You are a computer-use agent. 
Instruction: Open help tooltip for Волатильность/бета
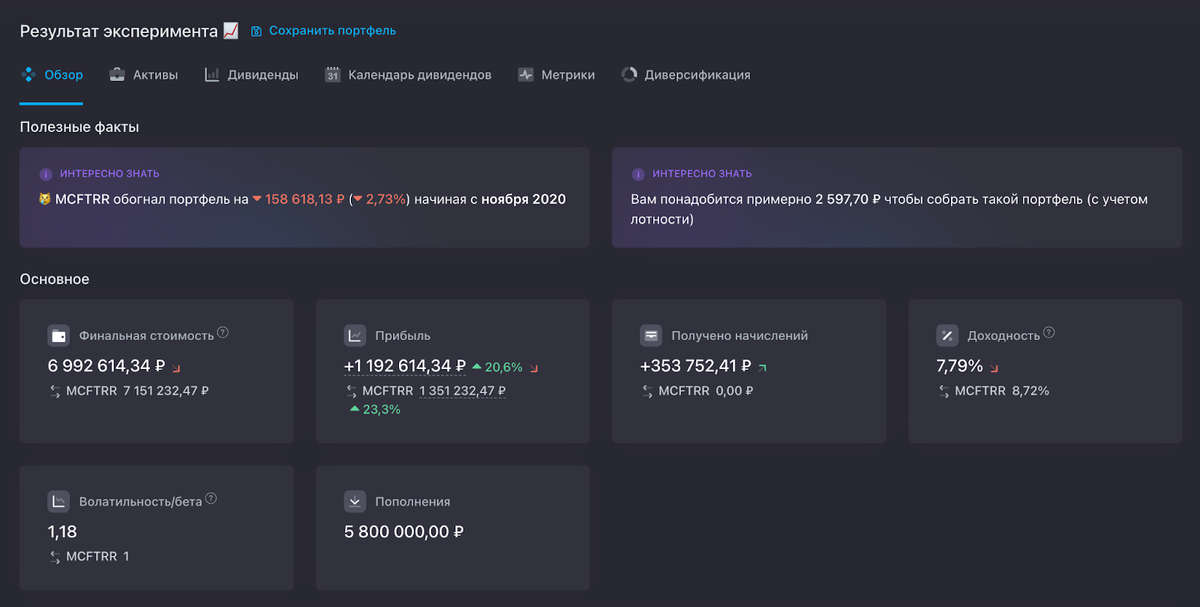pos(211,498)
